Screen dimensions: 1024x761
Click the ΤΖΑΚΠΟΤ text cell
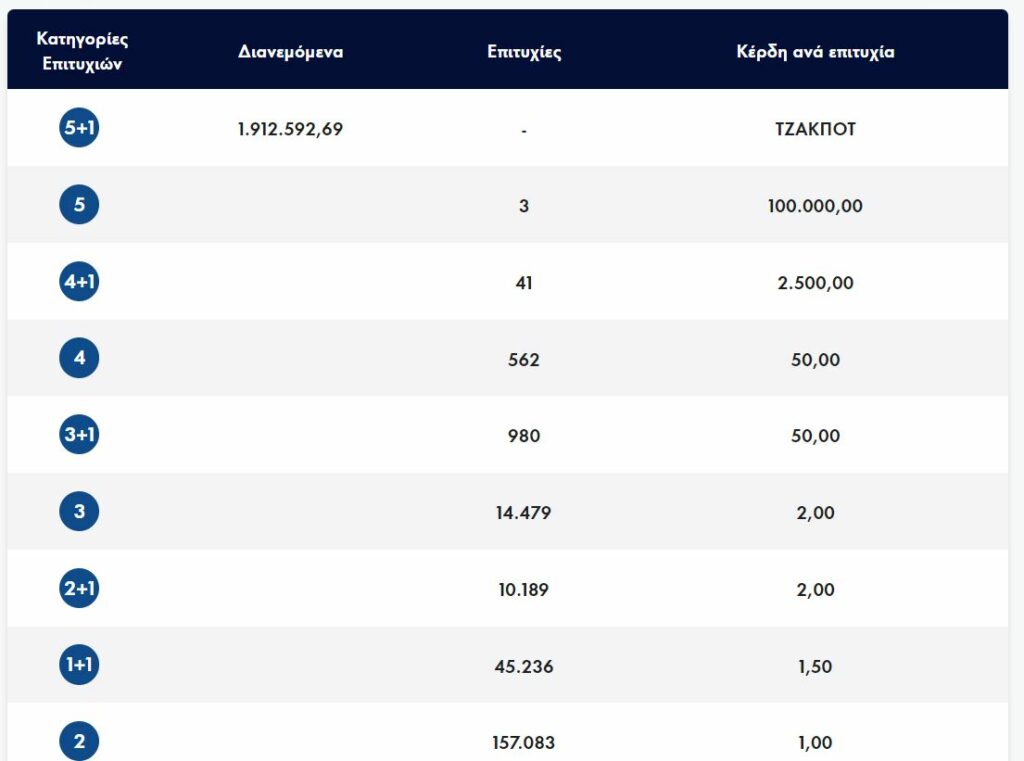point(815,129)
